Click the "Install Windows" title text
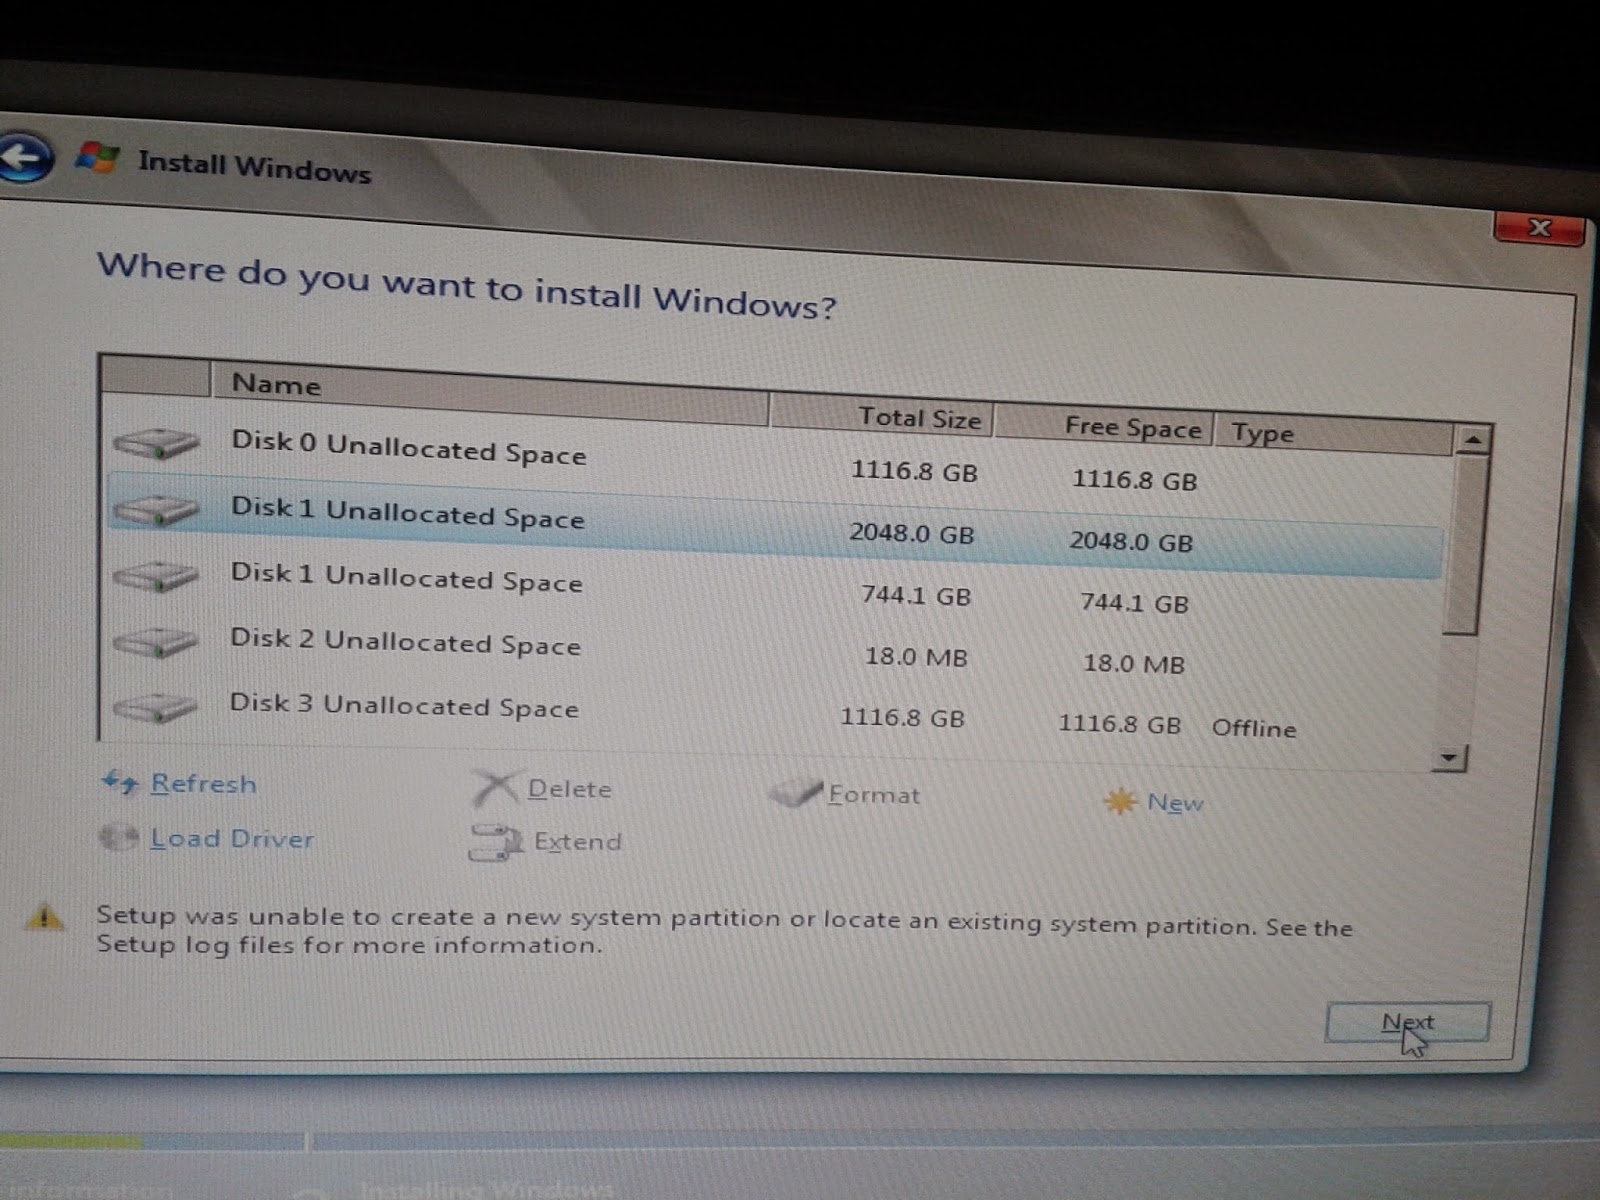 point(254,166)
